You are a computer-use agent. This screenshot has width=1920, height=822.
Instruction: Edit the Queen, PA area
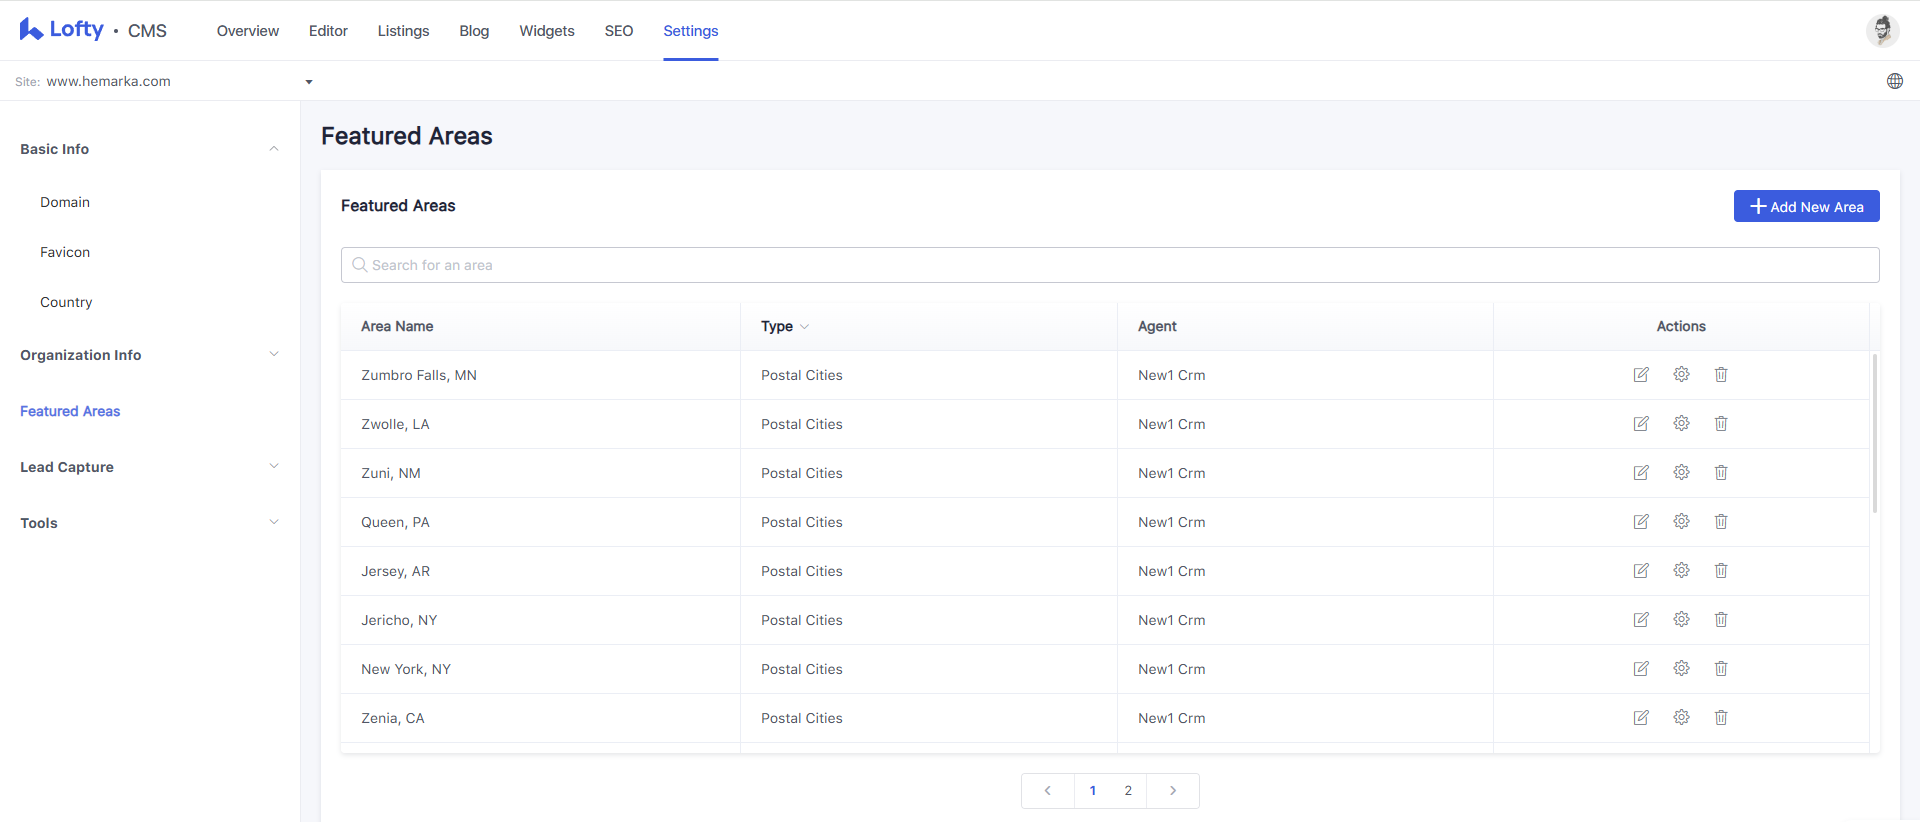click(x=1641, y=522)
